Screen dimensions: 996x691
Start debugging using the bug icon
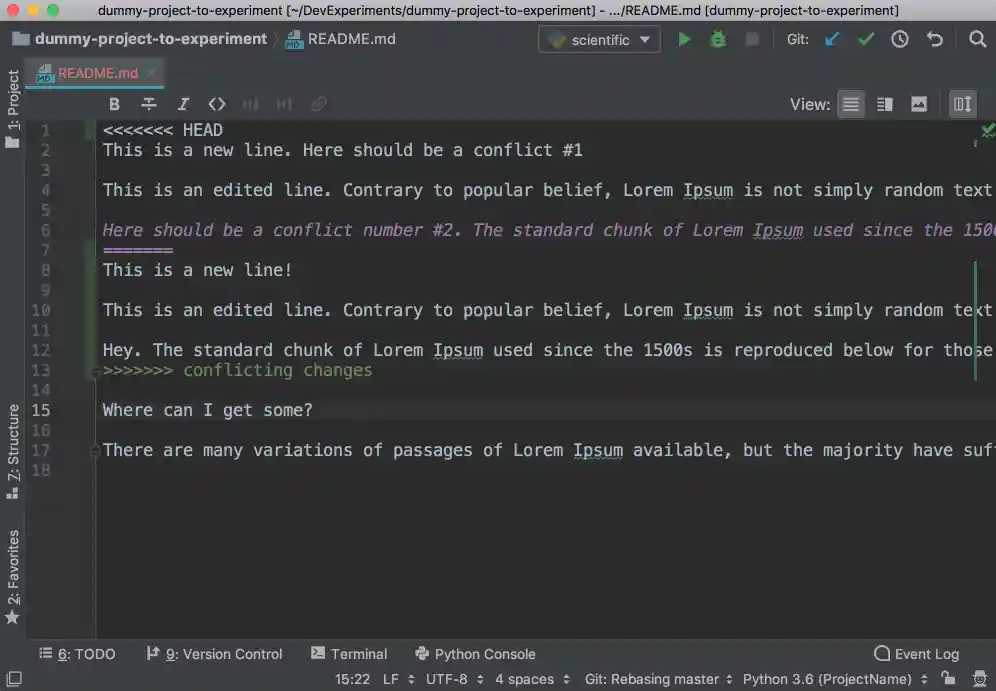[721, 39]
